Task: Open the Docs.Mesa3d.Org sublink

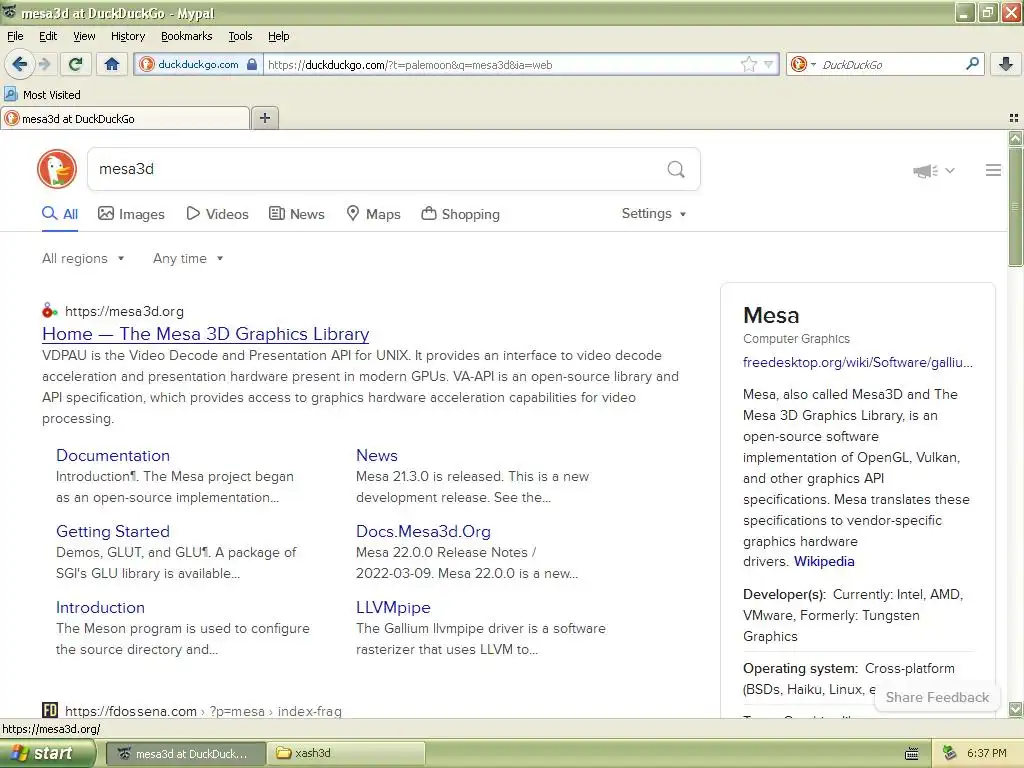Action: pos(423,532)
